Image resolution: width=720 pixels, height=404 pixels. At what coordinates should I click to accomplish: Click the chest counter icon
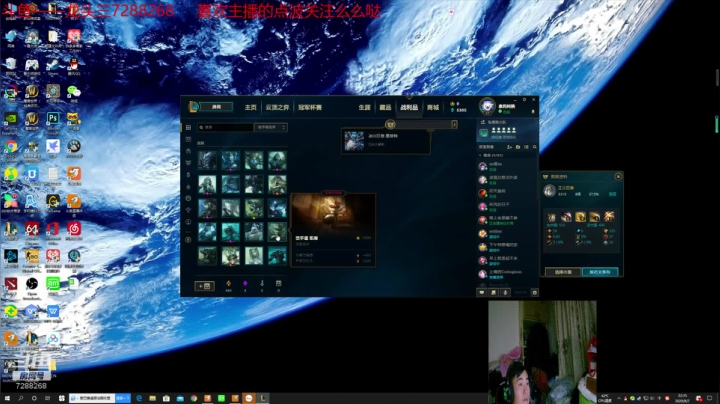278,283
